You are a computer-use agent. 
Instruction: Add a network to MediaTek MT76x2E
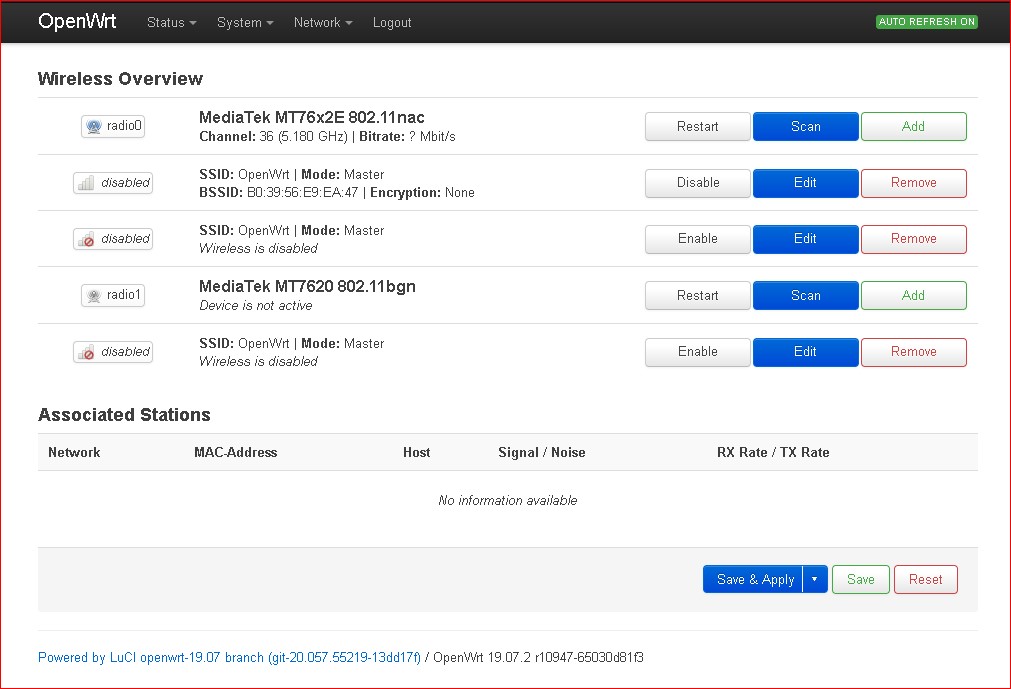click(913, 127)
